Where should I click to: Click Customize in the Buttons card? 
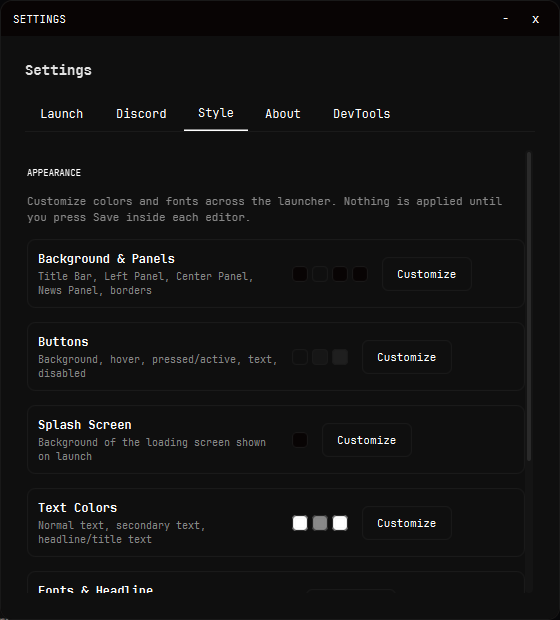[407, 357]
